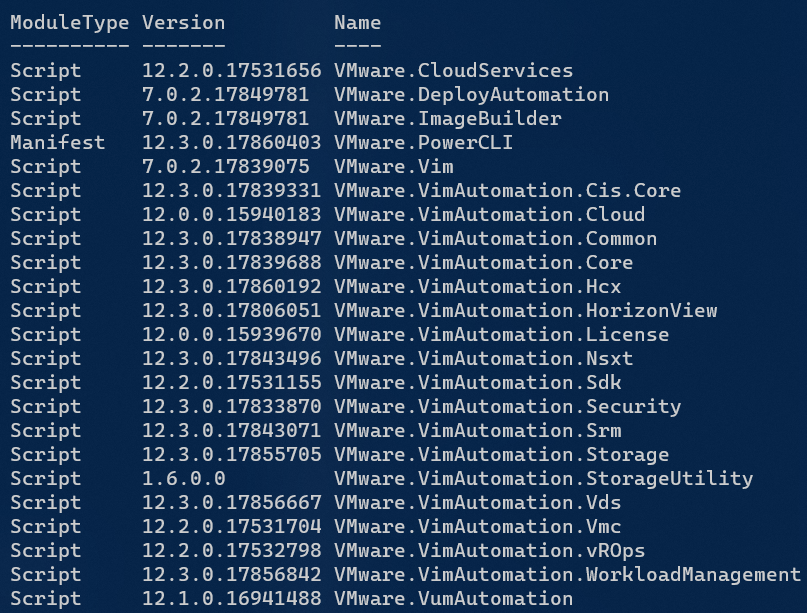Select the VMware.DeployAutomation module name

pyautogui.click(x=471, y=94)
